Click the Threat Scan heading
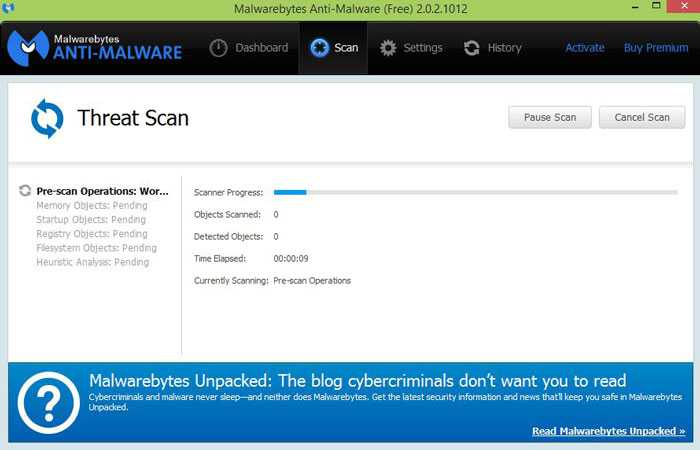 tap(133, 118)
